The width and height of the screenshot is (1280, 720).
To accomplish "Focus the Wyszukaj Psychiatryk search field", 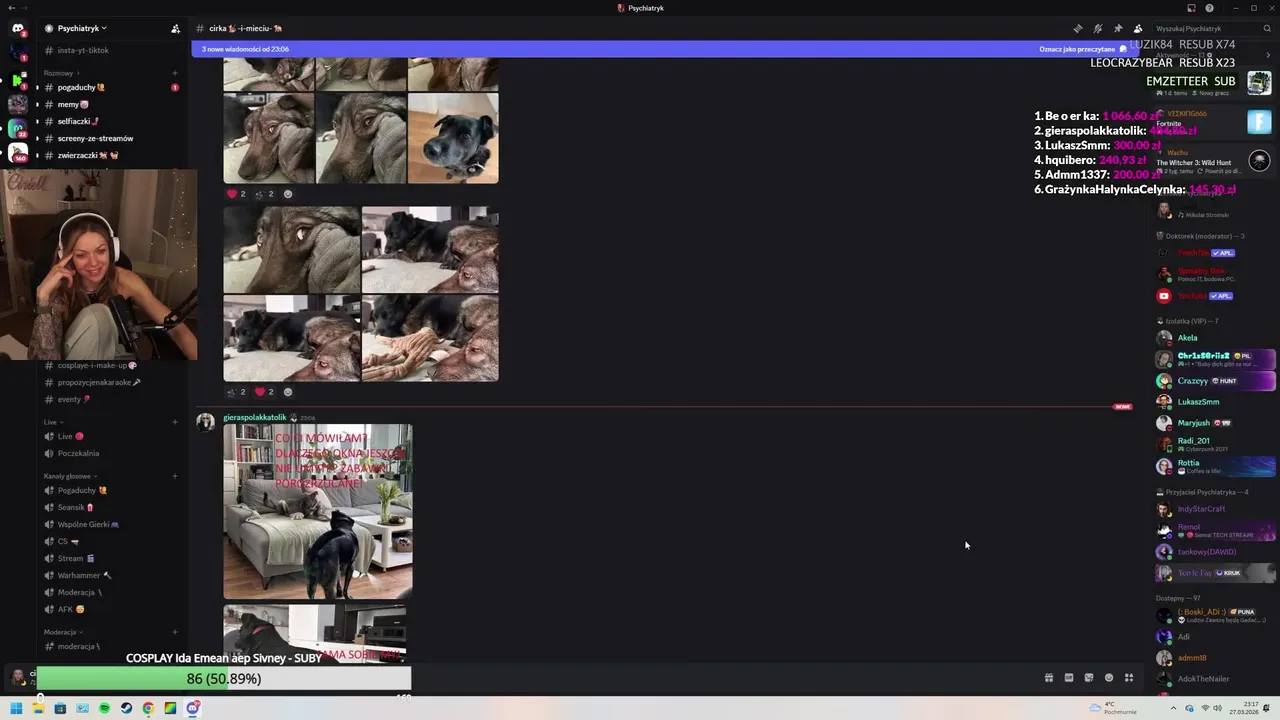I will [1212, 29].
